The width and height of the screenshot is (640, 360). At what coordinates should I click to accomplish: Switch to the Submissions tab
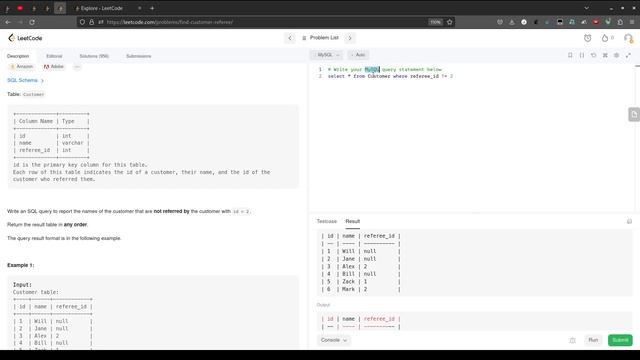point(138,56)
